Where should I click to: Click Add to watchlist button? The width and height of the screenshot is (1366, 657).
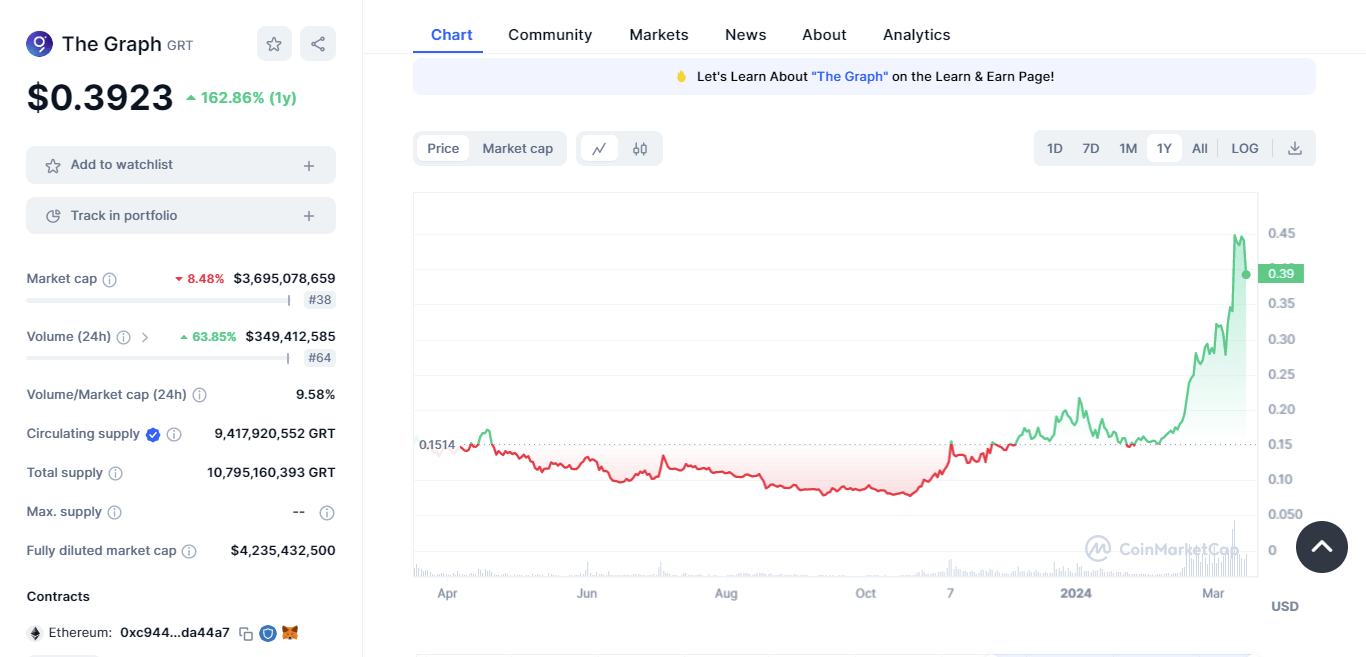click(181, 165)
